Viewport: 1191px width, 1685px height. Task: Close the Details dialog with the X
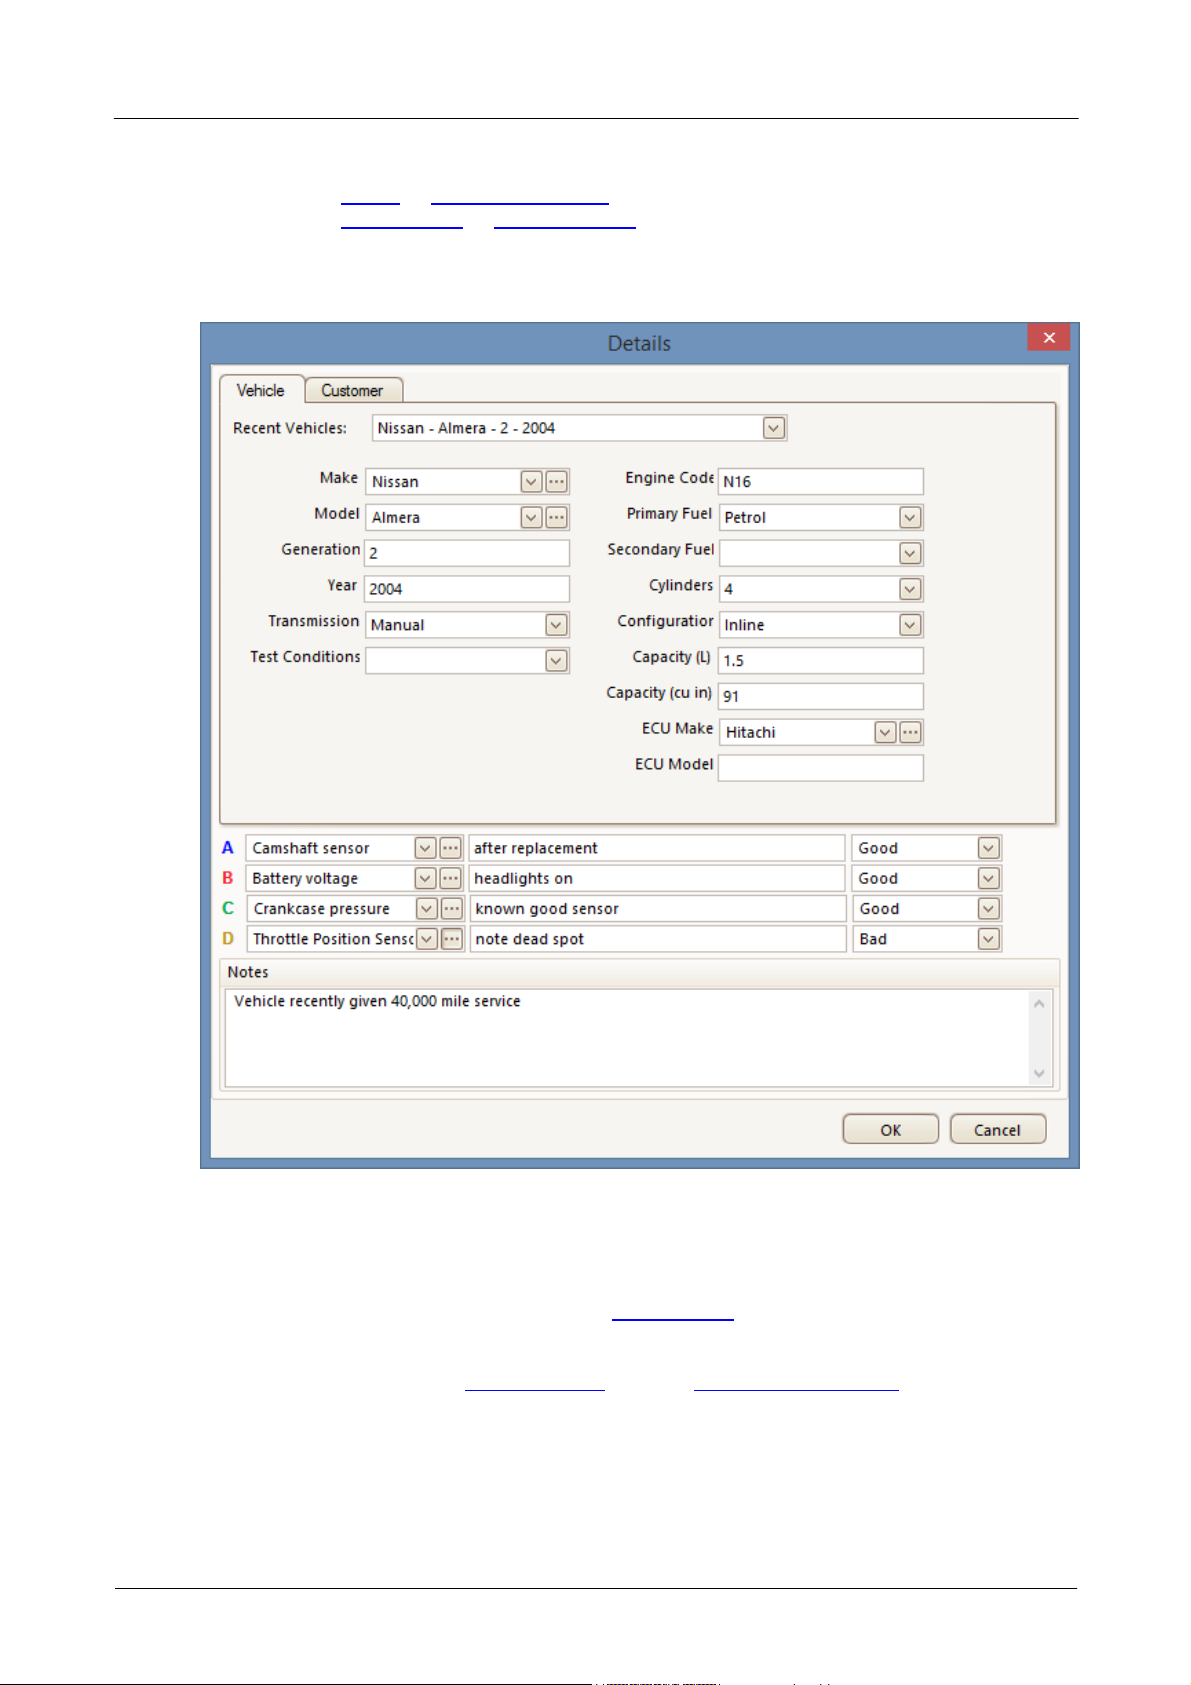pos(1049,338)
